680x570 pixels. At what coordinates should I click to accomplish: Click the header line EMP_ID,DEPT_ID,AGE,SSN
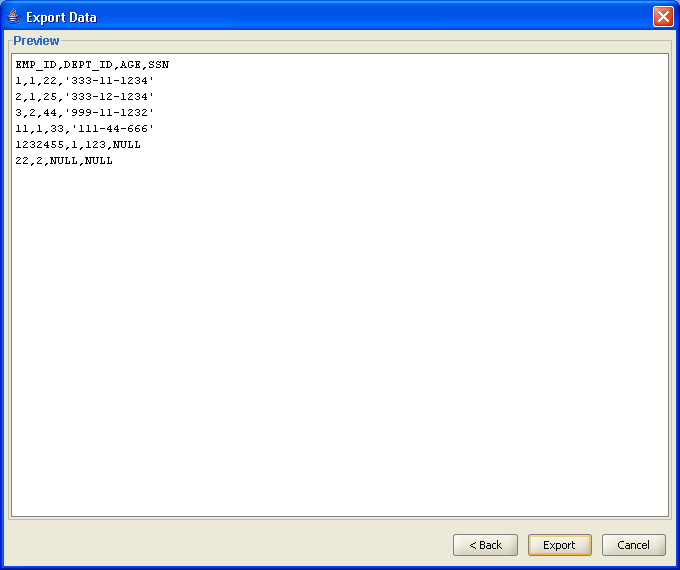(x=92, y=65)
